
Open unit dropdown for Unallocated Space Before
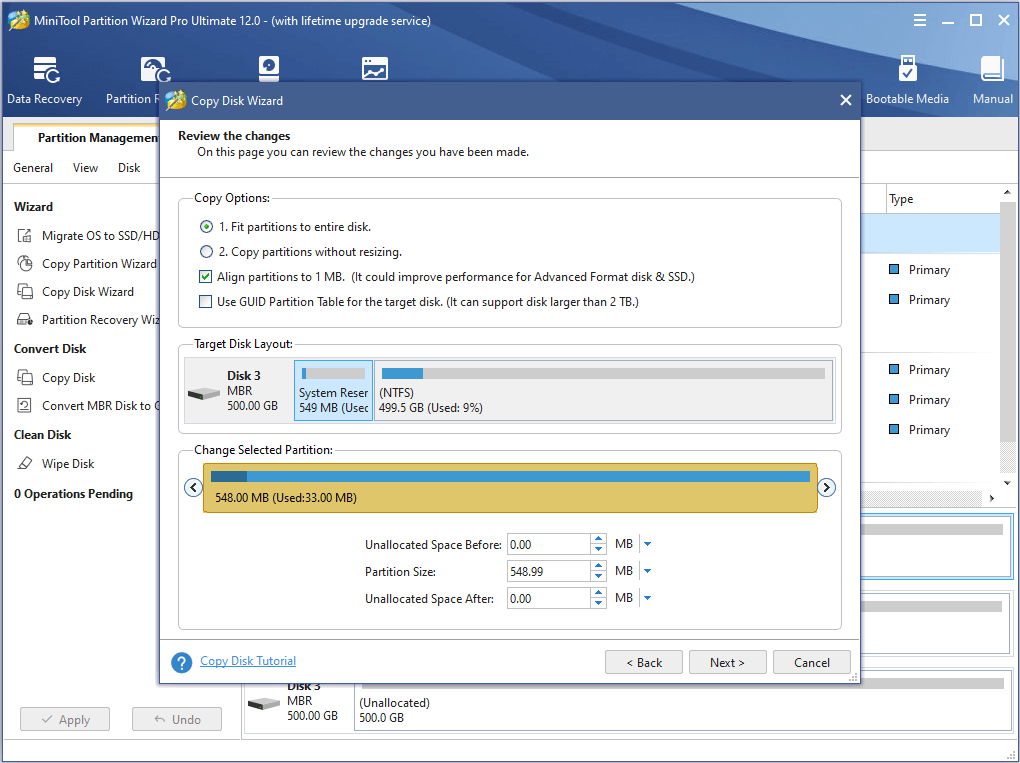point(647,544)
